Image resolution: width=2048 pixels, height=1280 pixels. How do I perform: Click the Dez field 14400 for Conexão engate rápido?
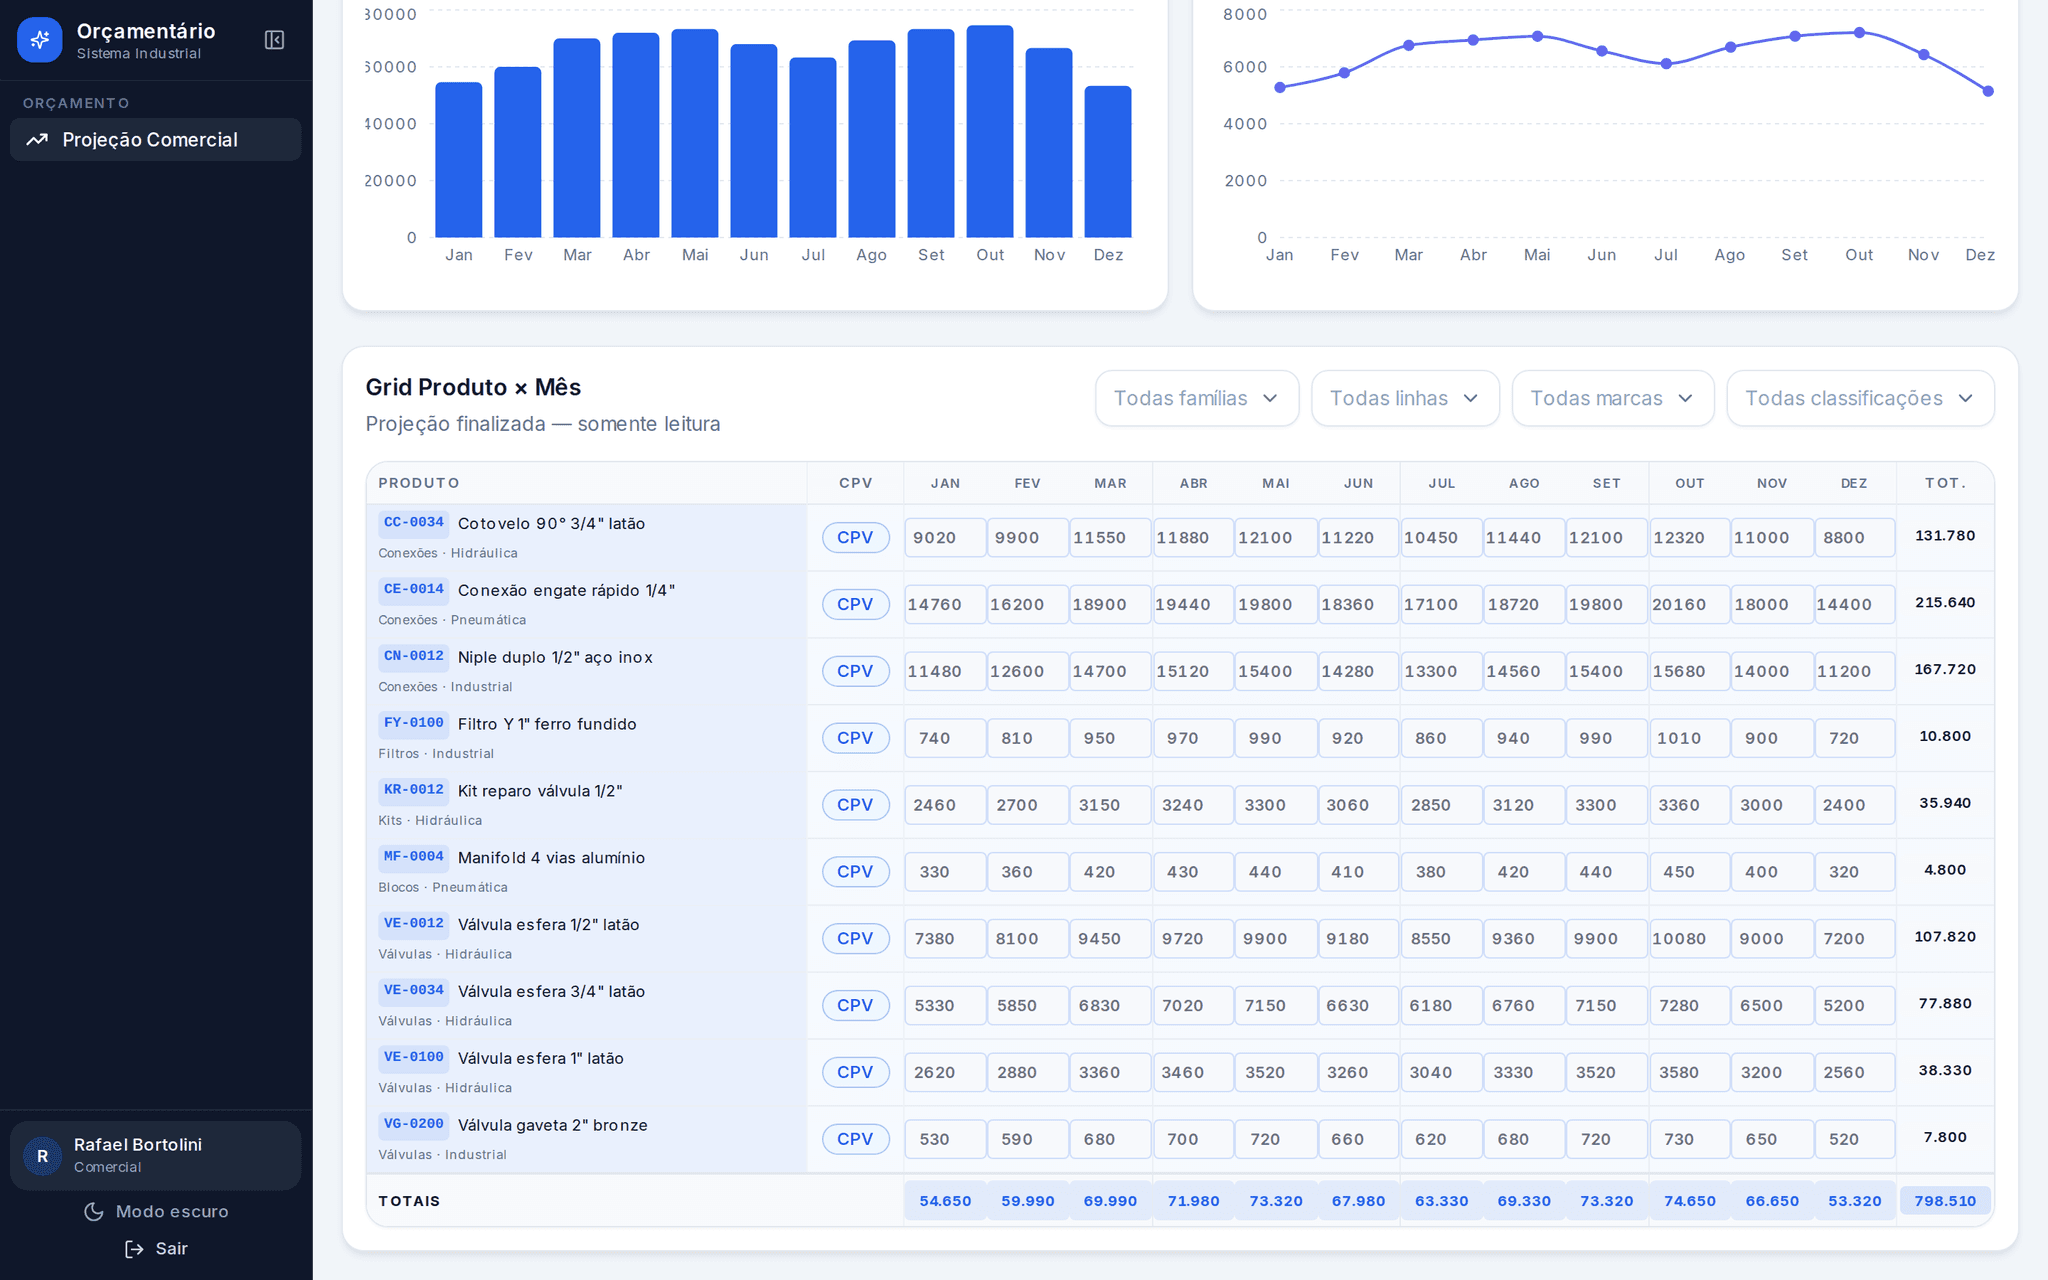coord(1854,604)
